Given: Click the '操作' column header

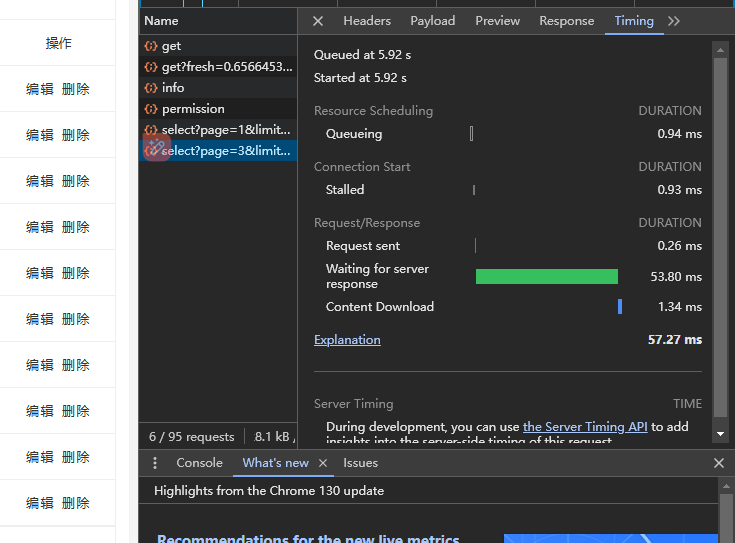Looking at the screenshot, I should [58, 43].
